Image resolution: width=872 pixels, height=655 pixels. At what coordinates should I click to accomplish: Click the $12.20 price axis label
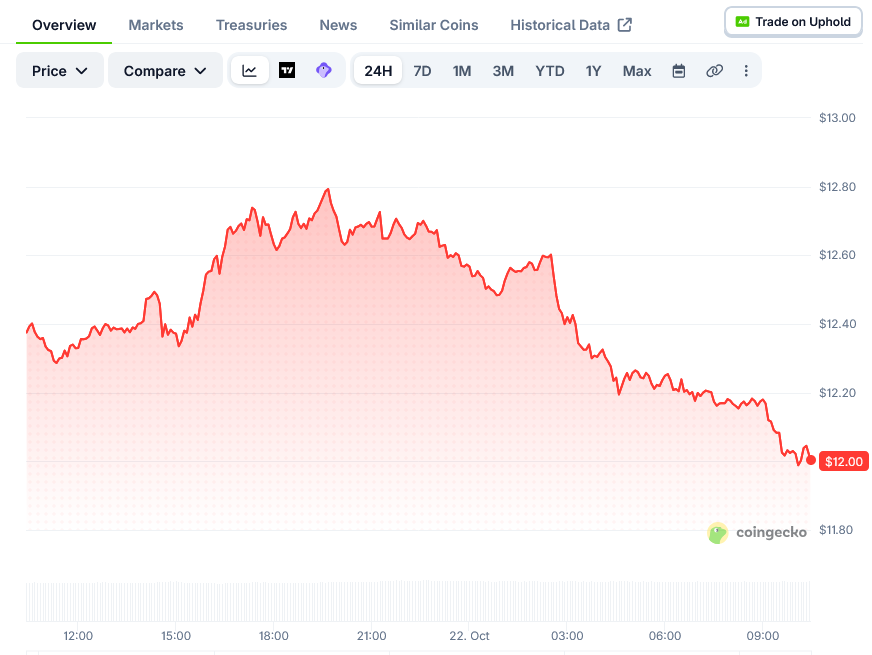click(x=837, y=393)
